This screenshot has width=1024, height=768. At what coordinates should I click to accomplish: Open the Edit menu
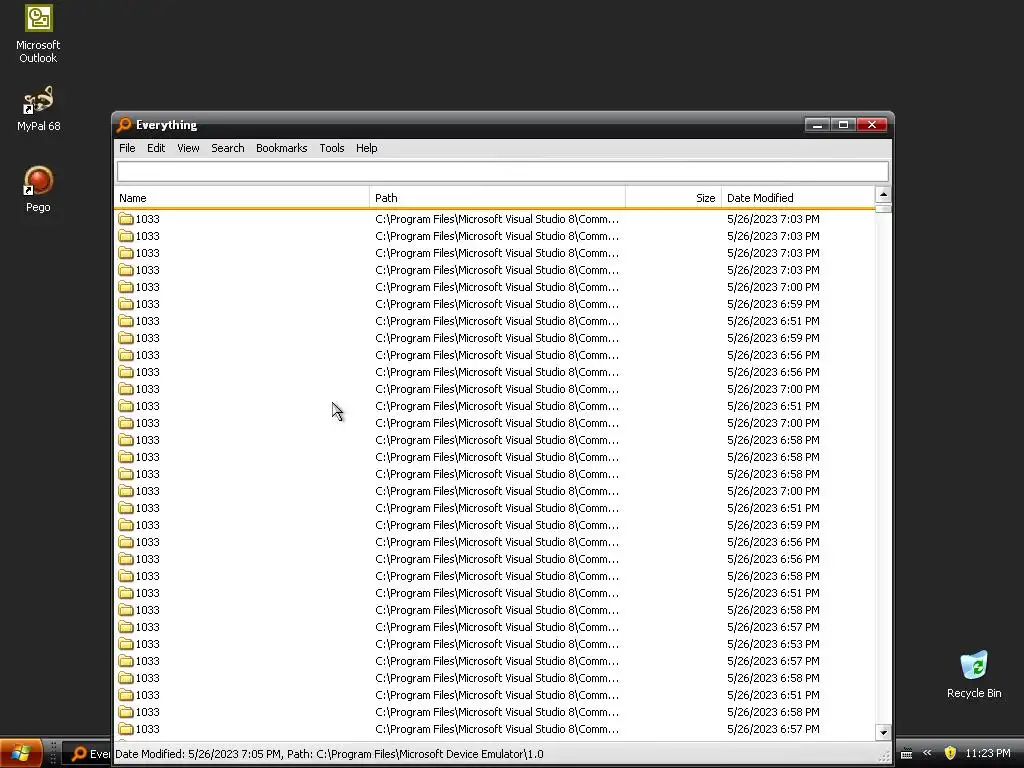coord(155,148)
